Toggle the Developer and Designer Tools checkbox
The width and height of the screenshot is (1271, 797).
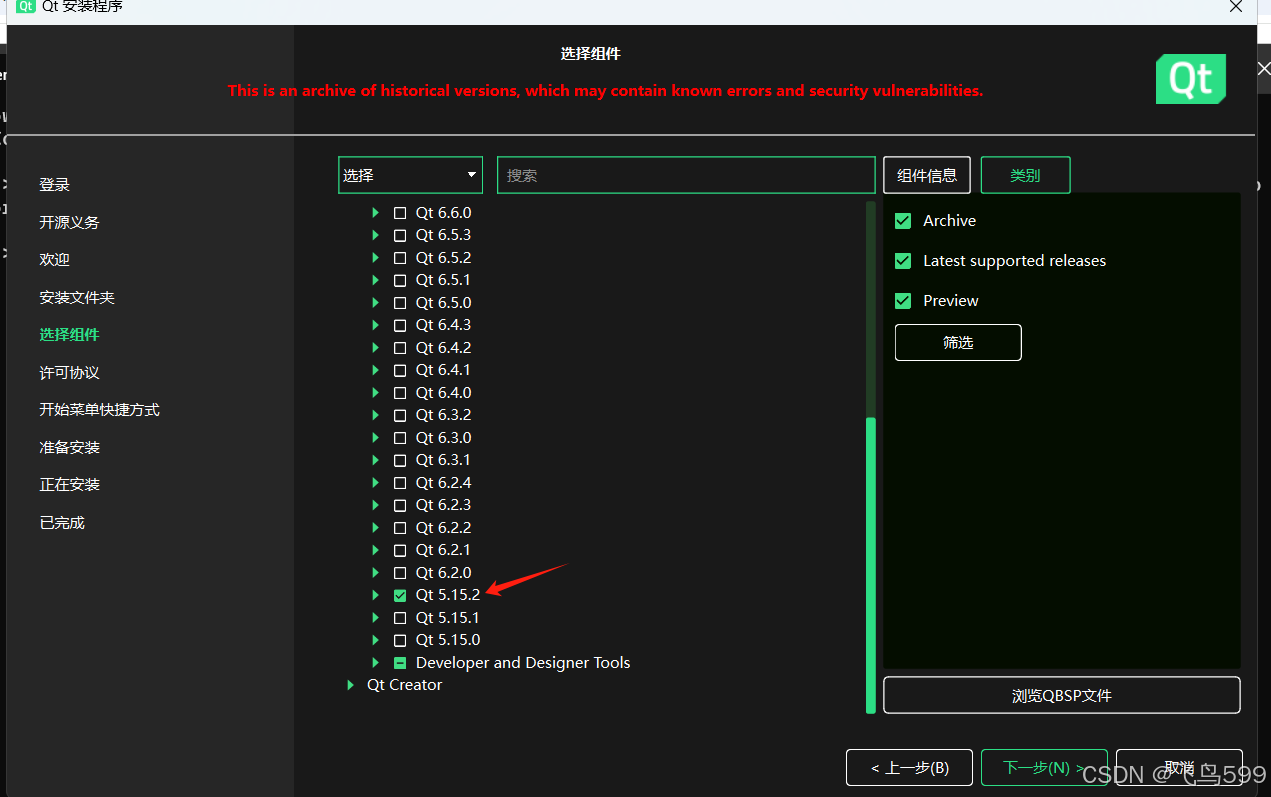coord(400,663)
